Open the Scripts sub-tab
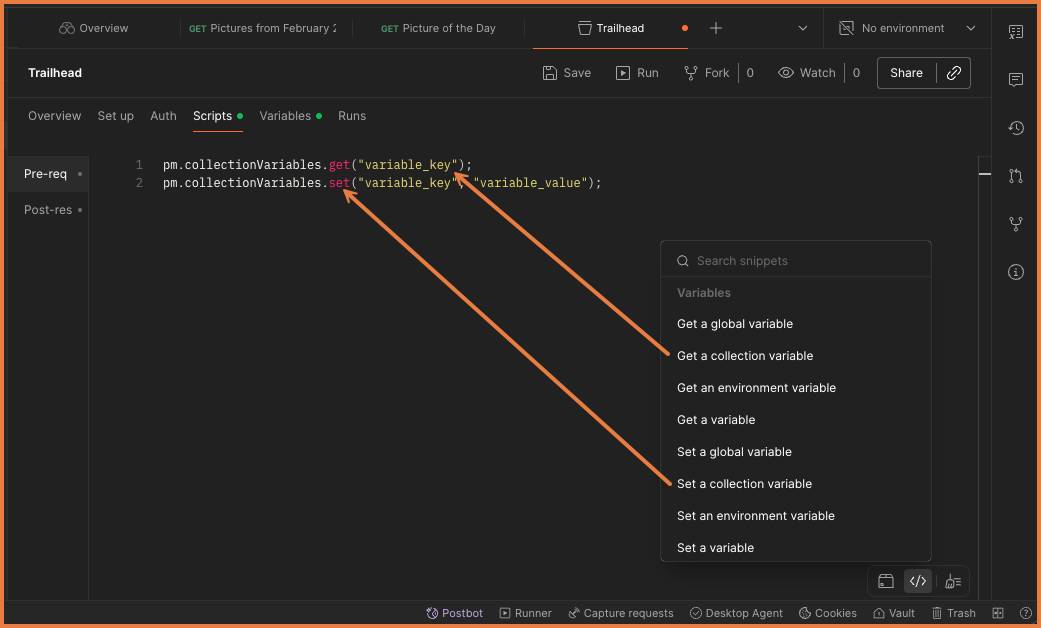The width and height of the screenshot is (1041, 628). click(x=212, y=116)
